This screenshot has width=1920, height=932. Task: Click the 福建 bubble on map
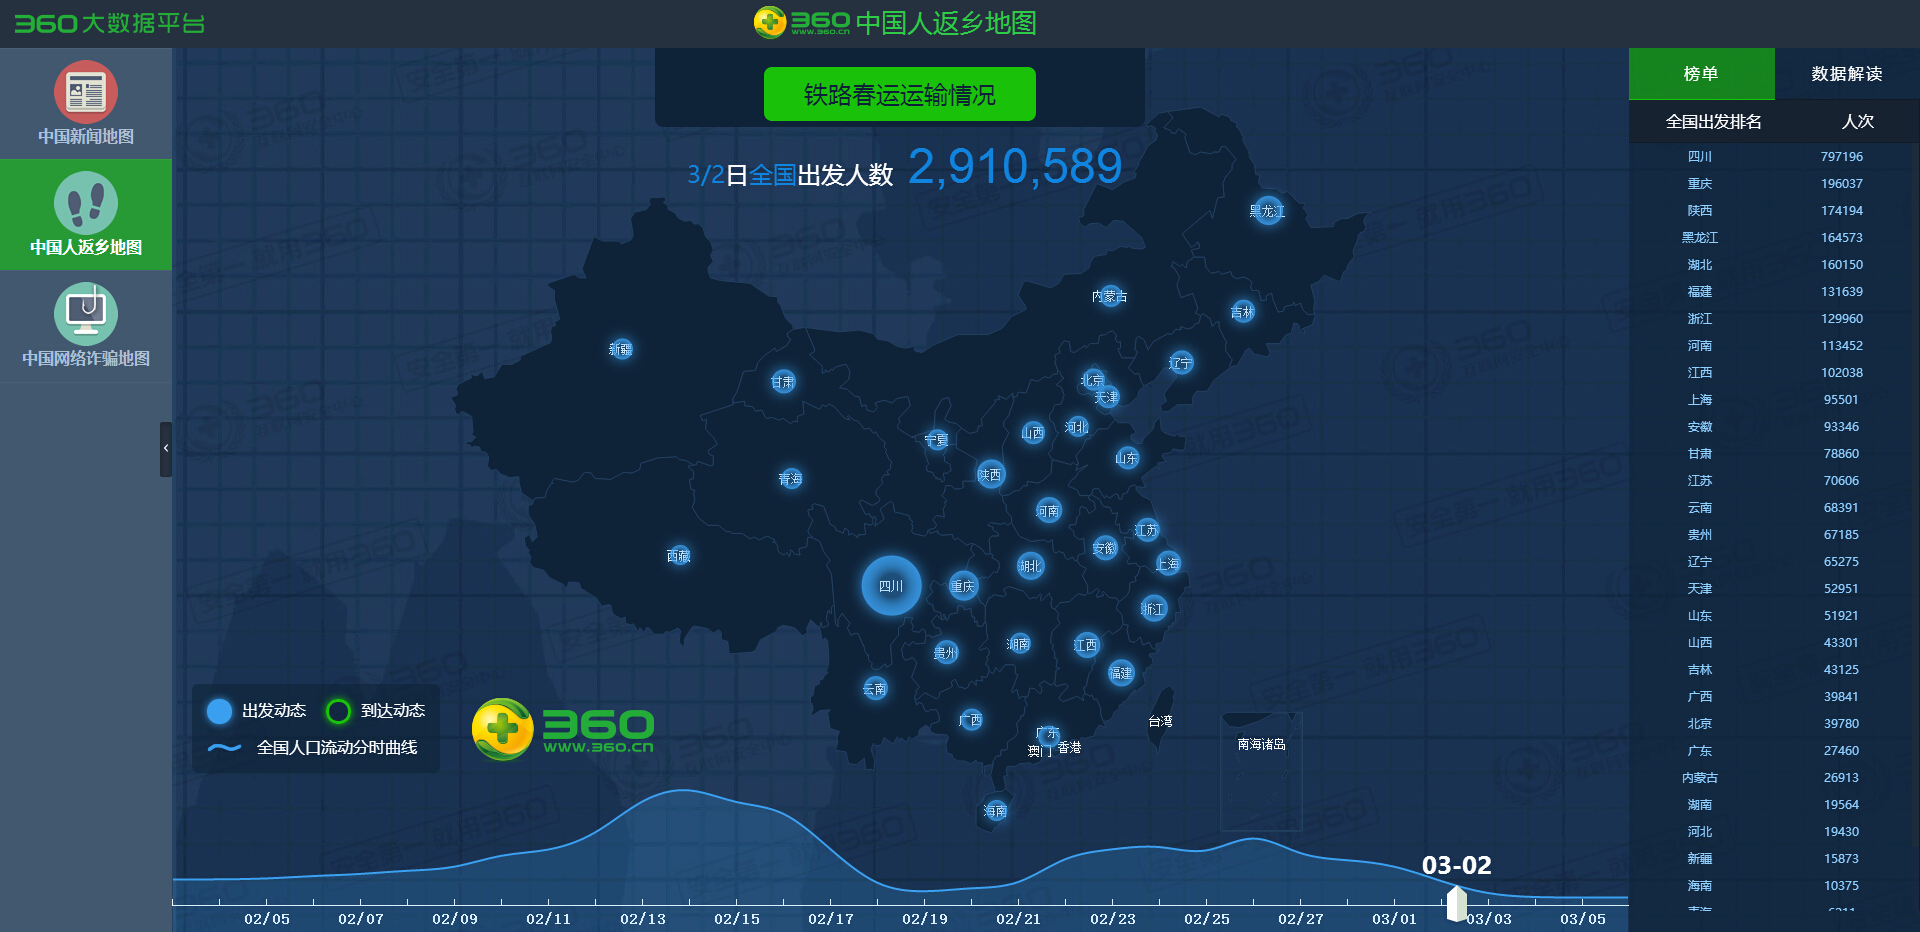click(1121, 673)
